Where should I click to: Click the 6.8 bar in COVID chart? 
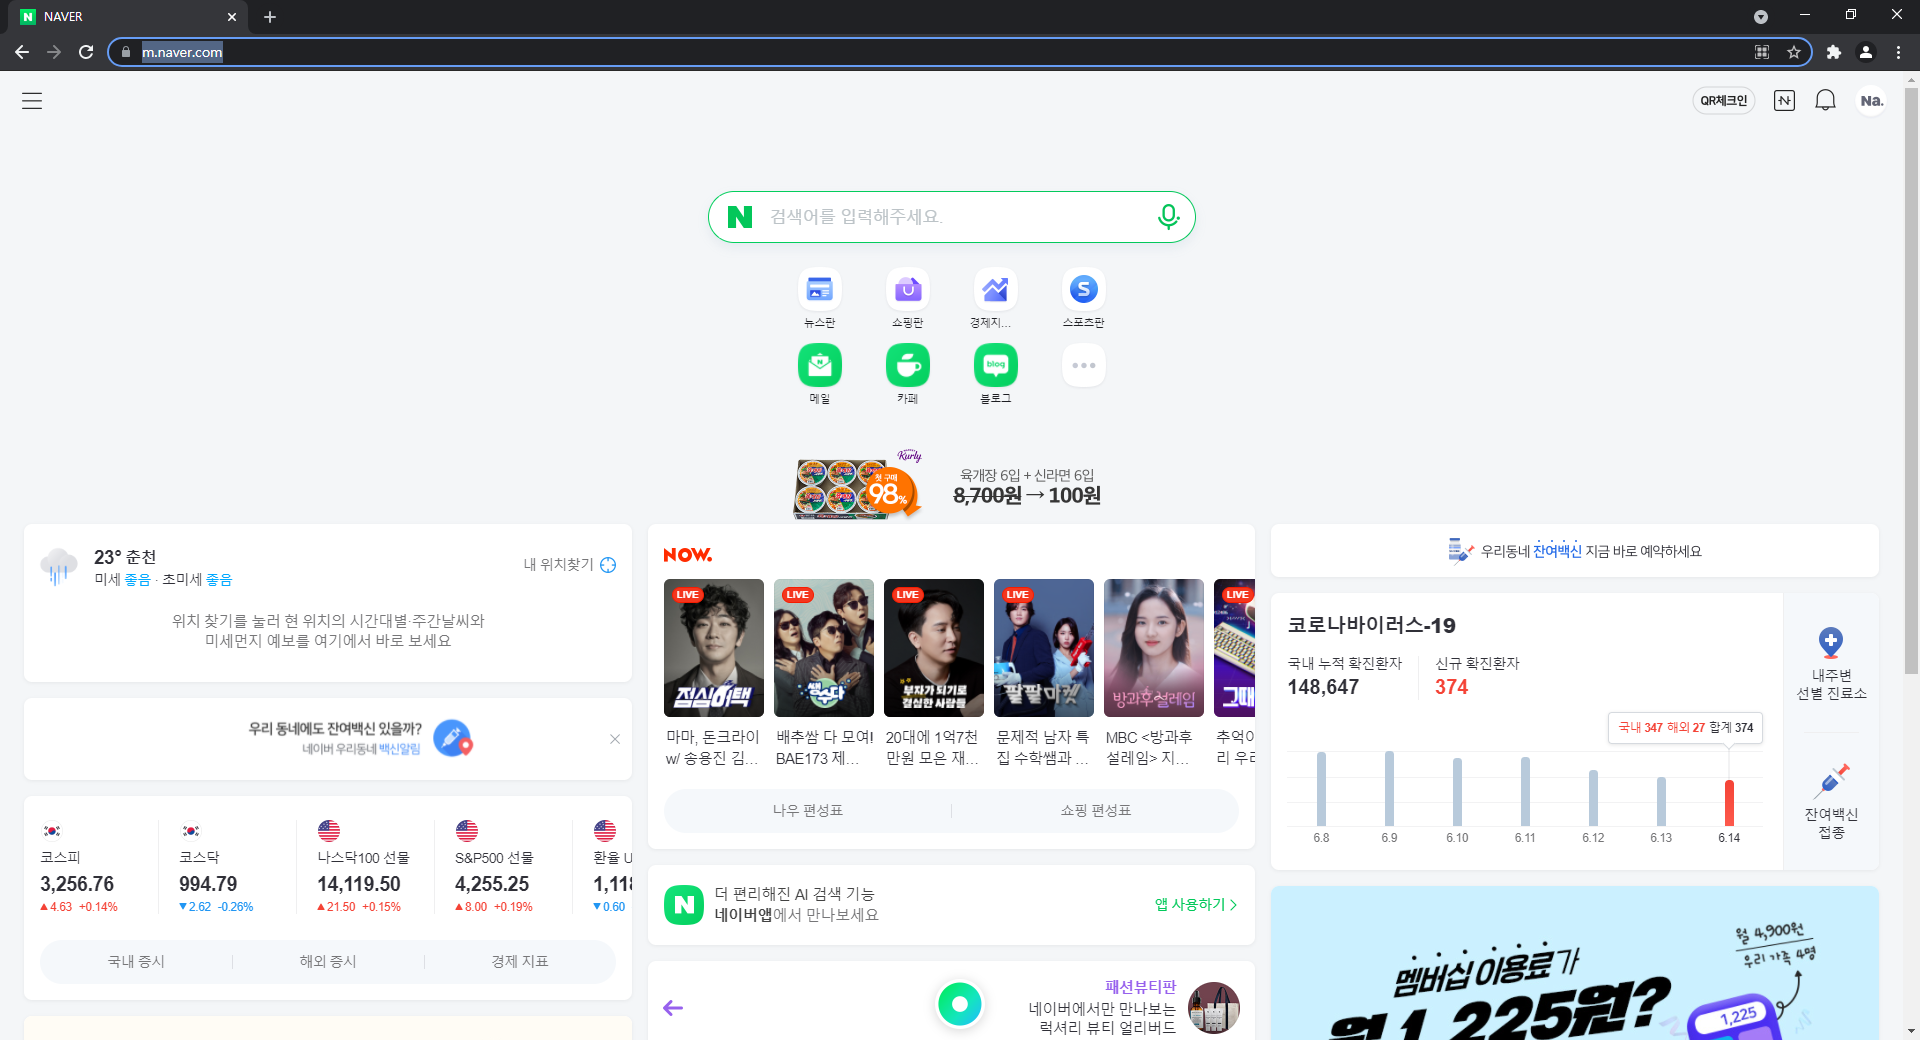point(1321,789)
